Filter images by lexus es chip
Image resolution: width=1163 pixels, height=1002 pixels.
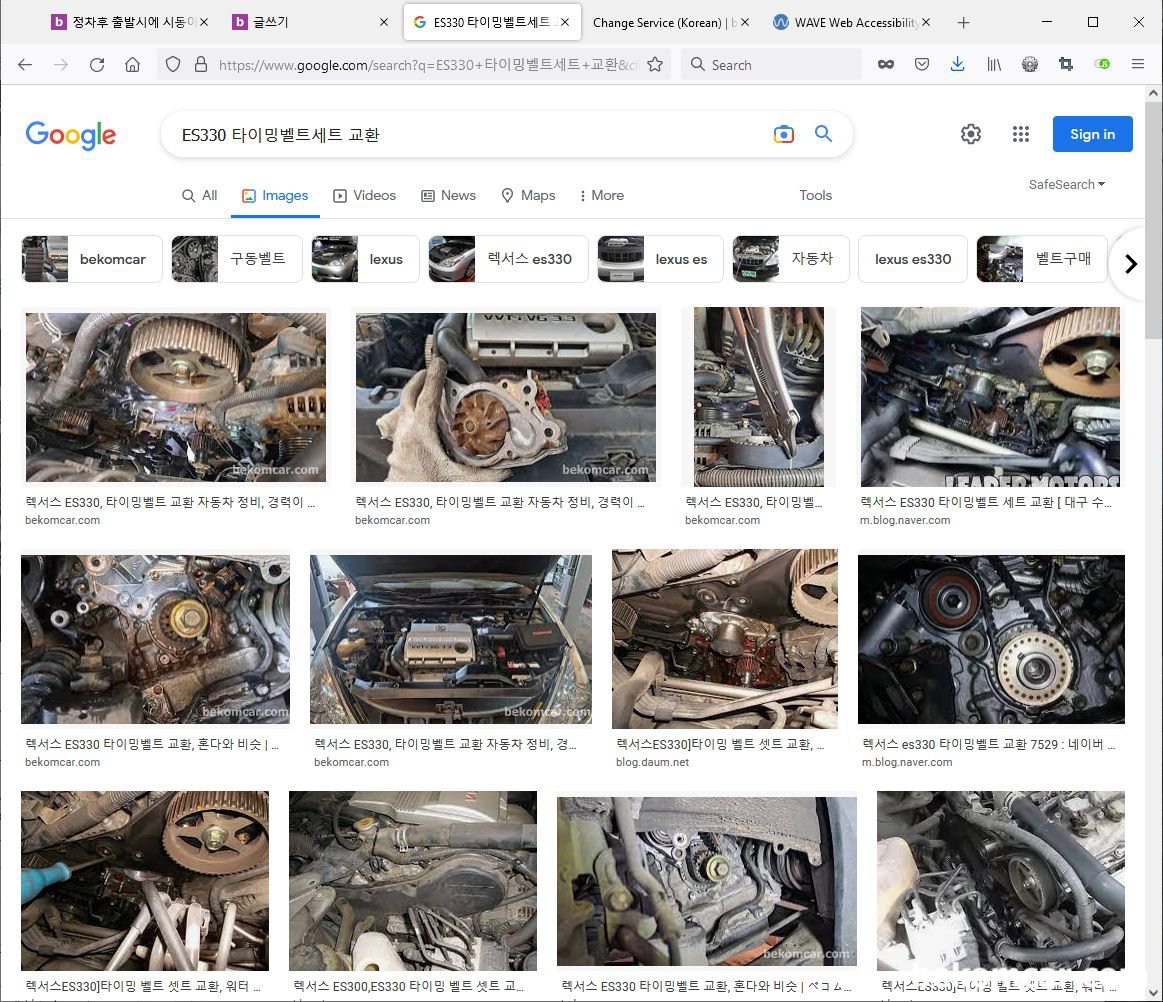[660, 259]
